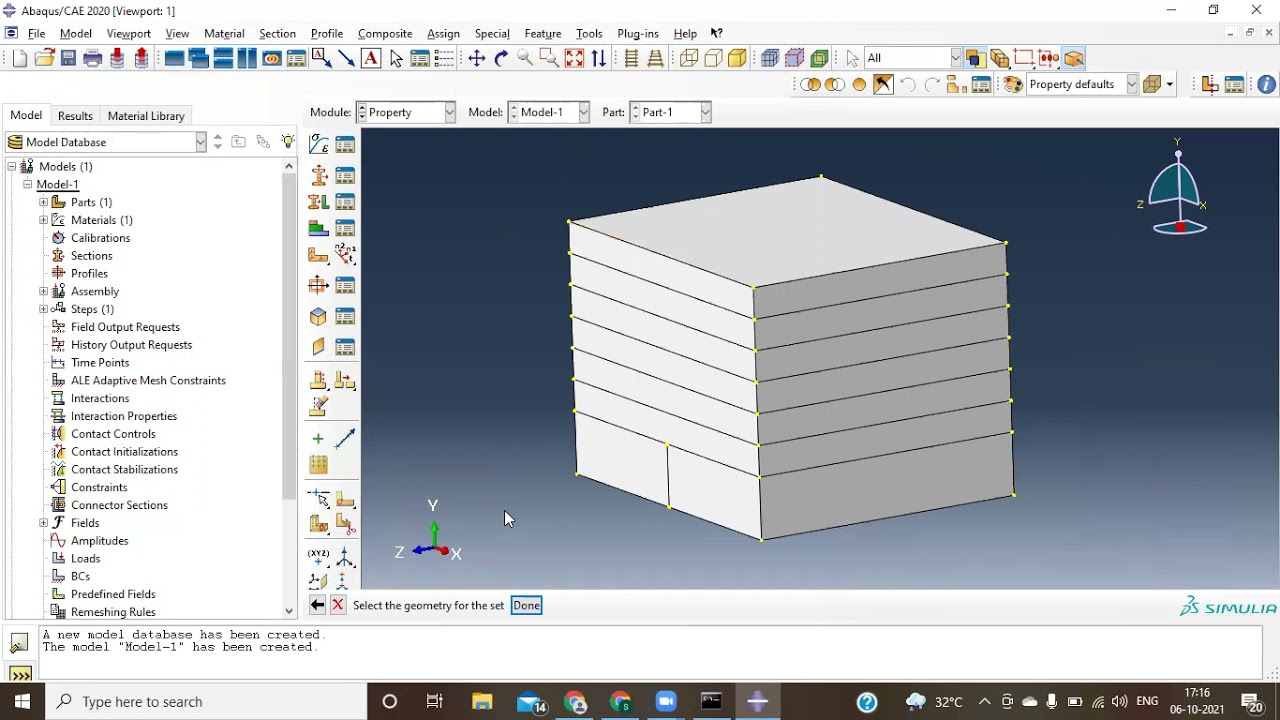The width and height of the screenshot is (1280, 720).
Task: Open the File menu
Action: click(x=36, y=34)
